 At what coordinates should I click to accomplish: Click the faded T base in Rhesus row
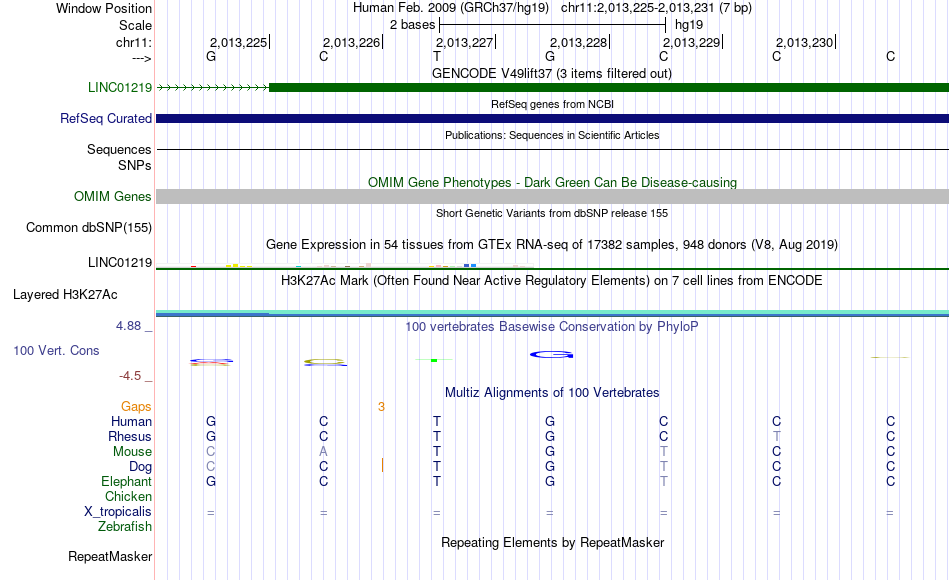click(x=777, y=436)
